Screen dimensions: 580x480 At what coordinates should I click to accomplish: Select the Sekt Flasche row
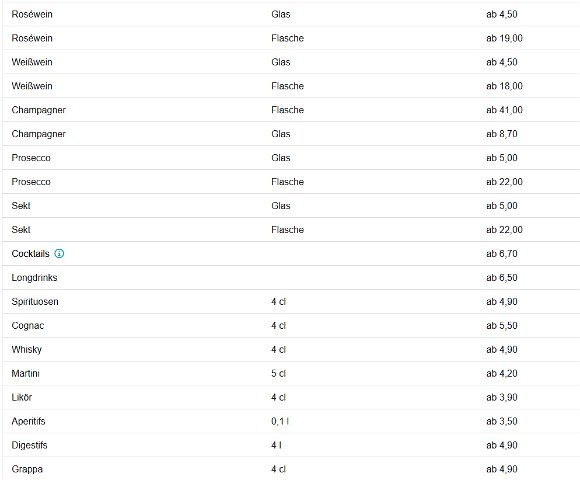pyautogui.click(x=291, y=230)
